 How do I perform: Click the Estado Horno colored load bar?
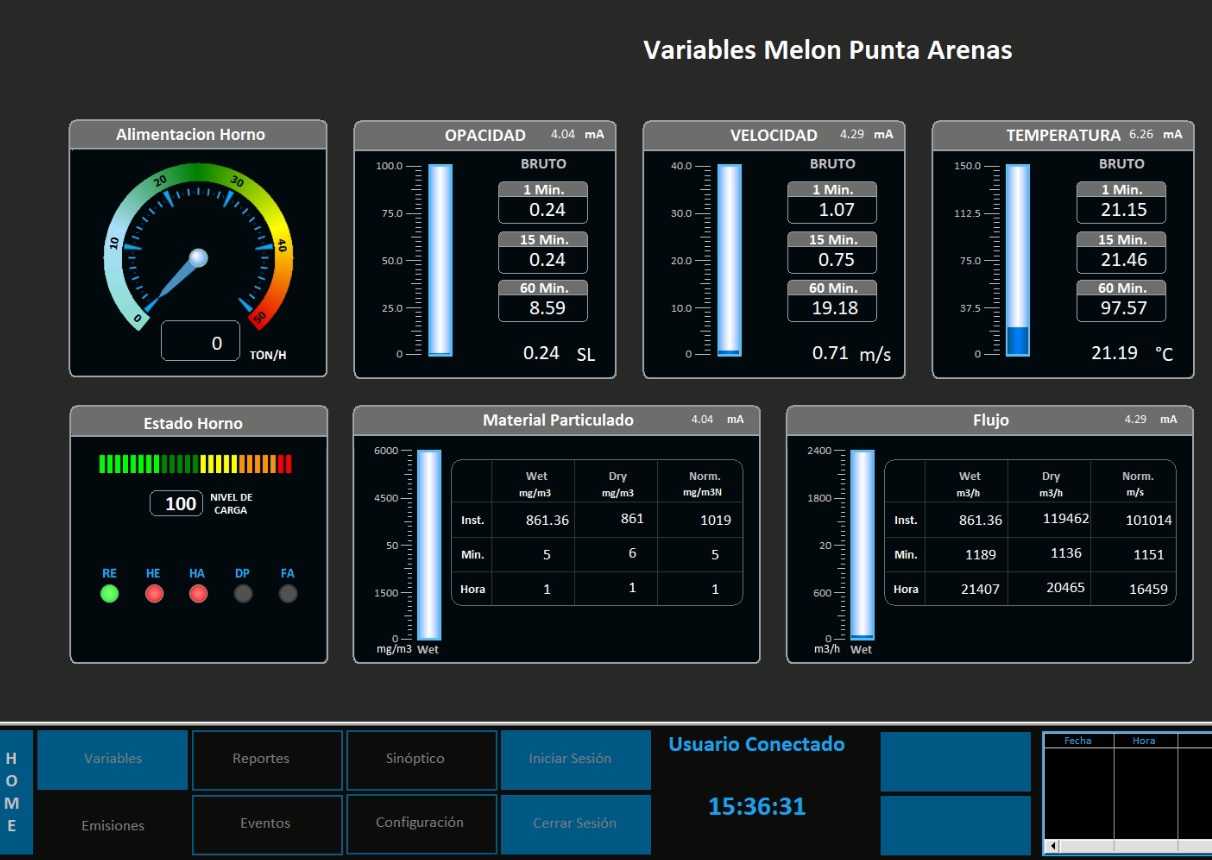[196, 464]
